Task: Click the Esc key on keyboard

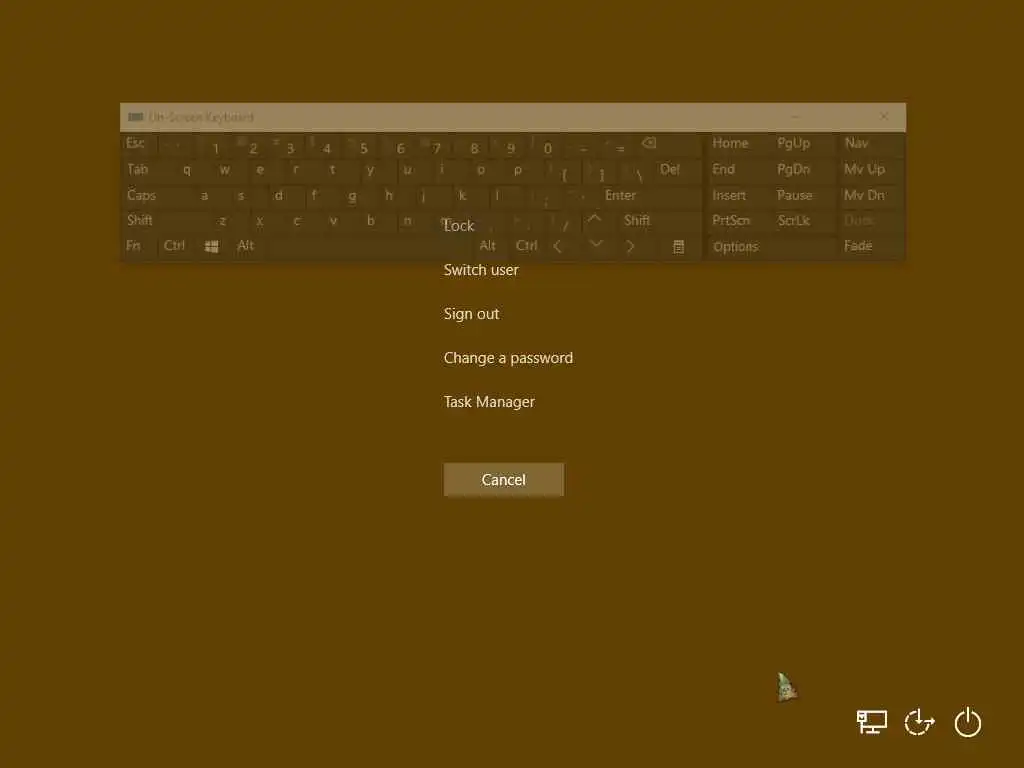Action: (x=135, y=143)
